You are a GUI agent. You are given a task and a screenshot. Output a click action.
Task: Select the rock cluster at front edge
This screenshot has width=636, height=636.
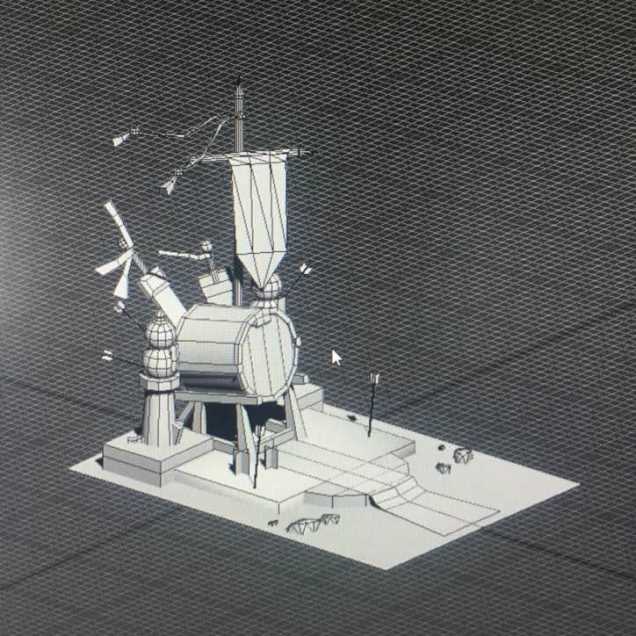tap(306, 523)
